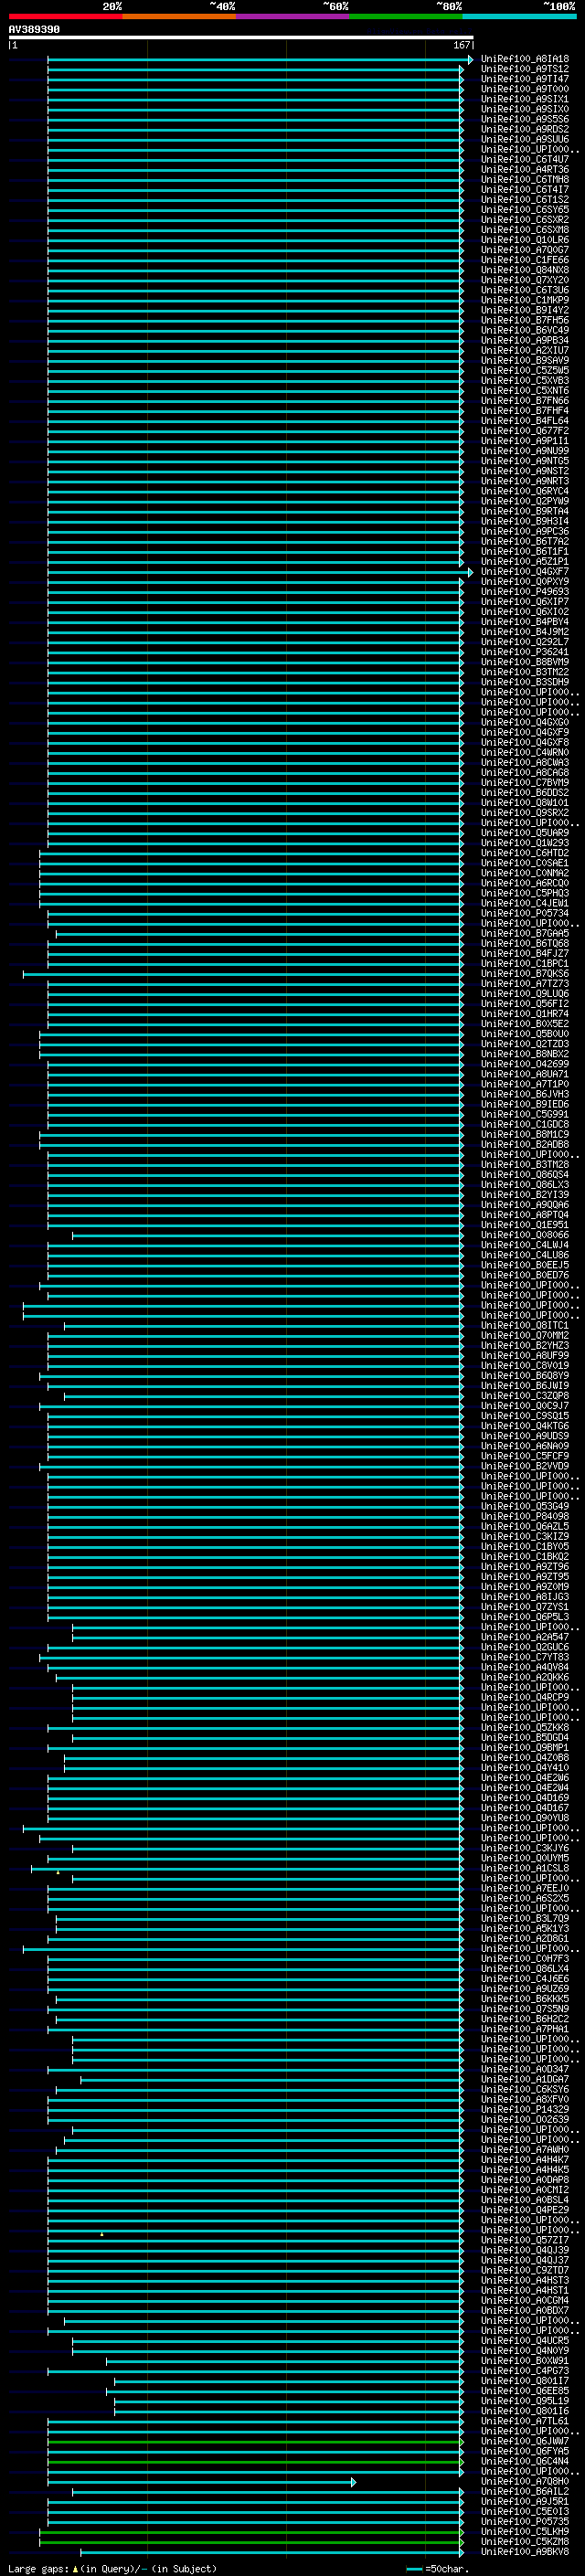The image size is (585, 2576).
Task: Open hit UniRef100_Q6JWW7
Action: pos(524,2441)
